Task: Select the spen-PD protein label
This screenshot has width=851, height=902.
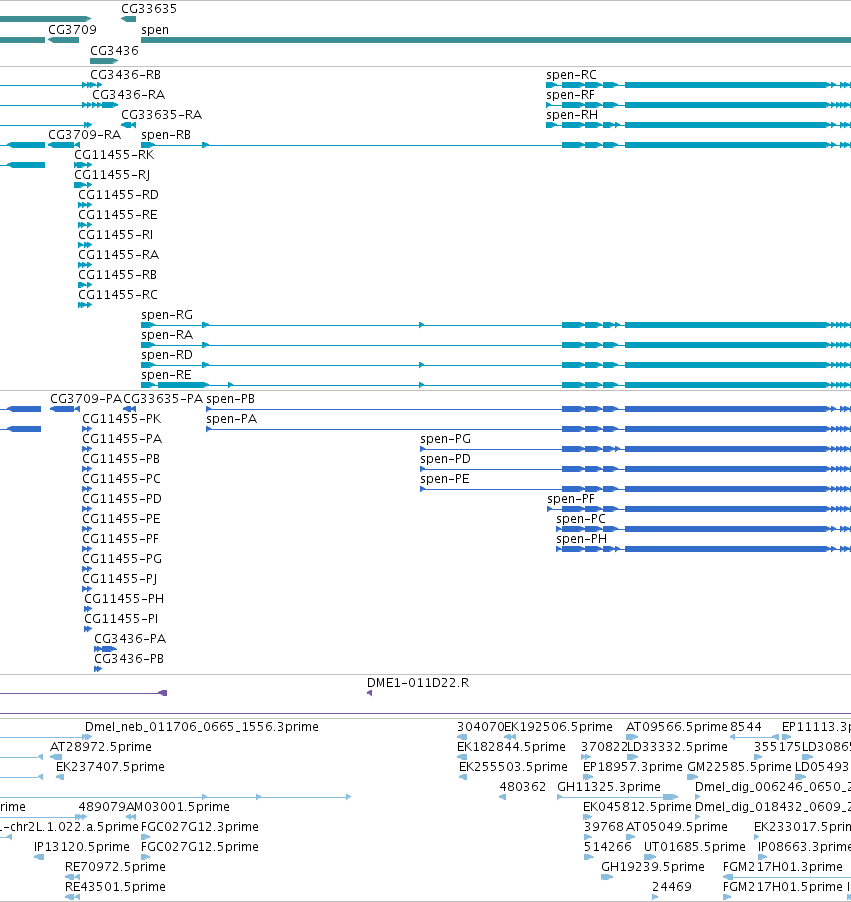Action: [445, 459]
